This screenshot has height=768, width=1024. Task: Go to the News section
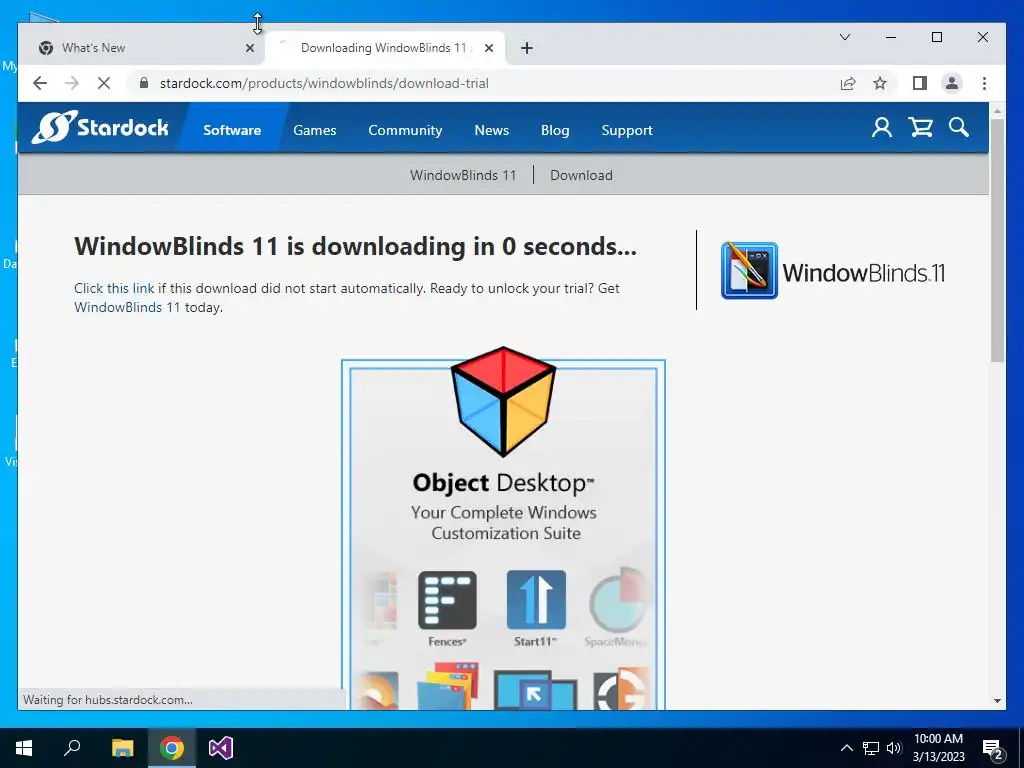[x=491, y=130]
